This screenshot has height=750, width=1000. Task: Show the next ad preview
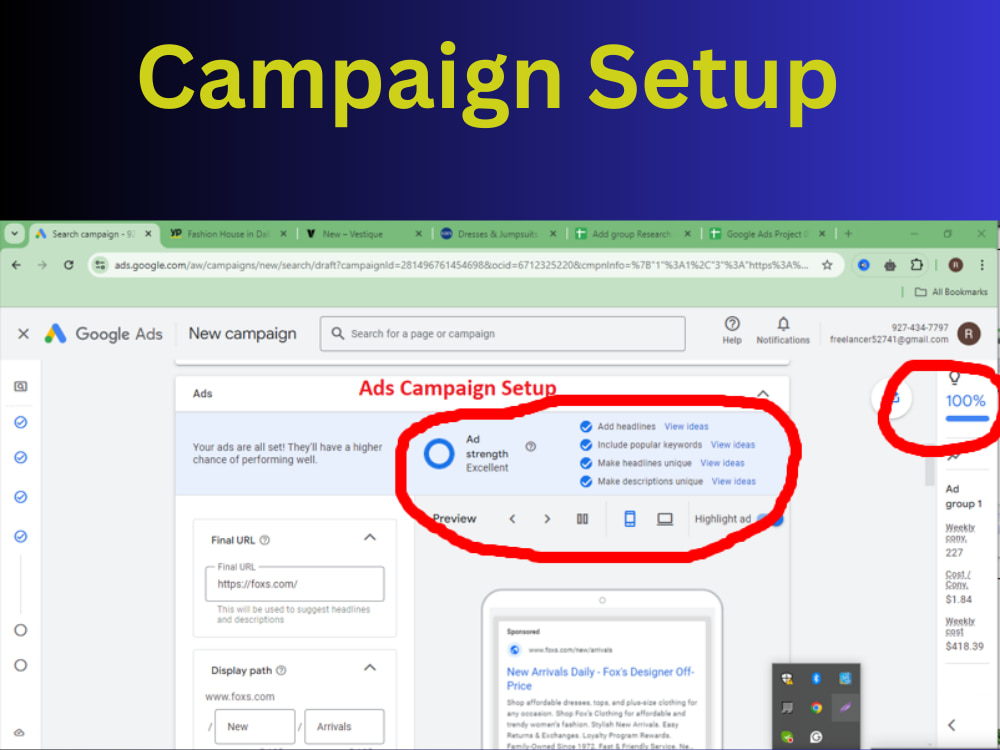(547, 519)
